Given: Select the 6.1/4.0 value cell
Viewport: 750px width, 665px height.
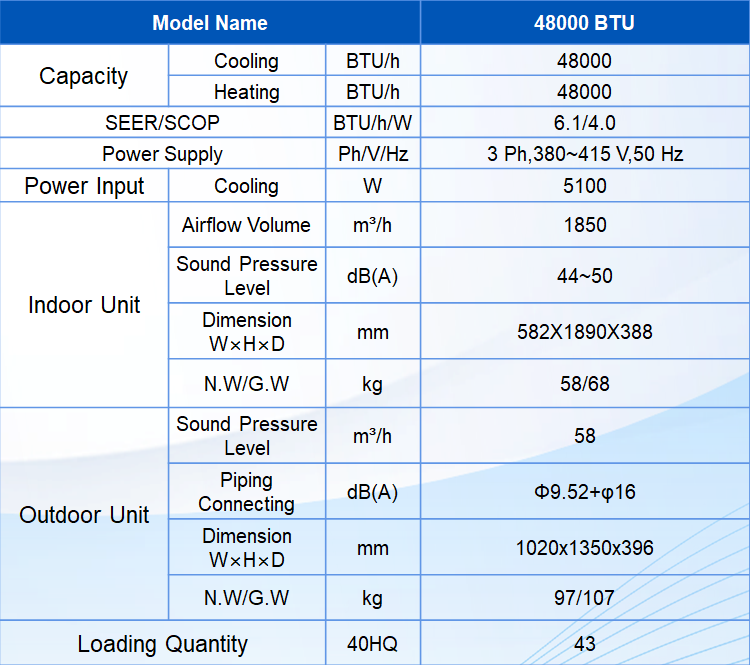Looking at the screenshot, I should [x=584, y=123].
